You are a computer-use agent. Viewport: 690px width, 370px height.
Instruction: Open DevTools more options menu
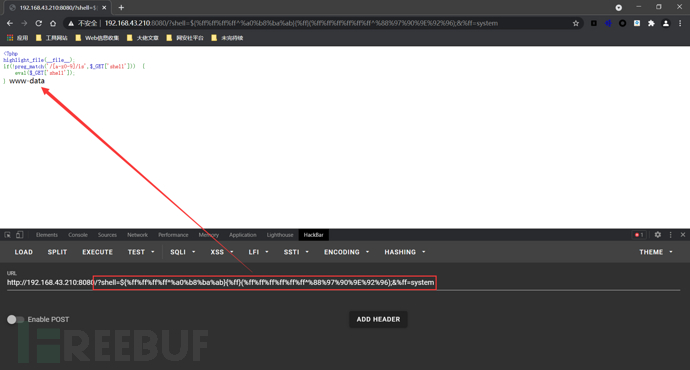pyautogui.click(x=671, y=235)
